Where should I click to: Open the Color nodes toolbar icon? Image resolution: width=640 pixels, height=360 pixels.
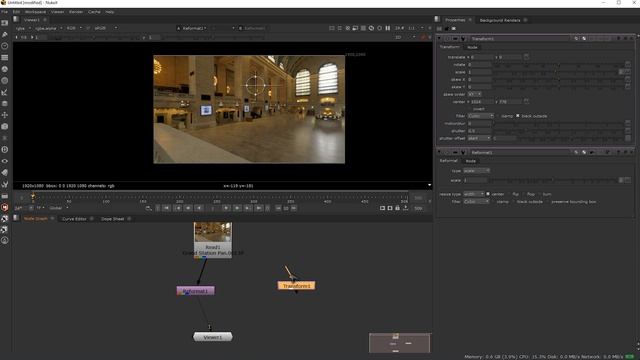coord(4,69)
